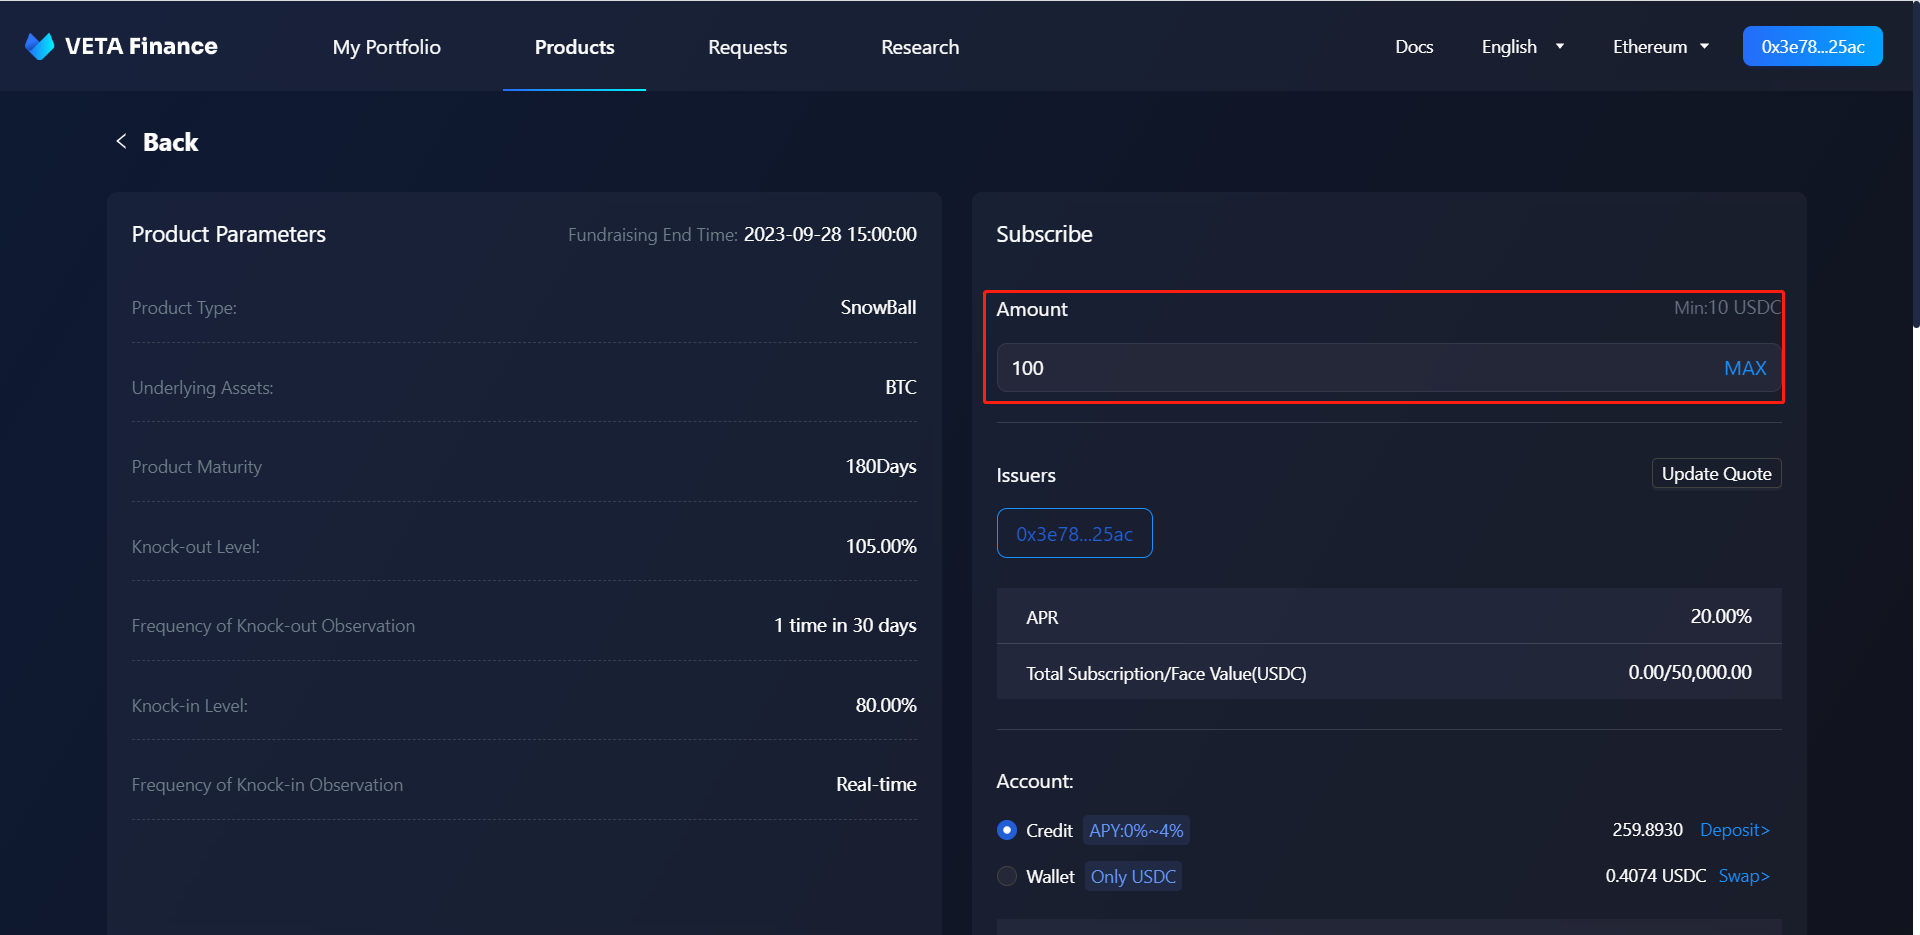Image resolution: width=1920 pixels, height=935 pixels.
Task: Click the Deposit> link
Action: [x=1734, y=830]
